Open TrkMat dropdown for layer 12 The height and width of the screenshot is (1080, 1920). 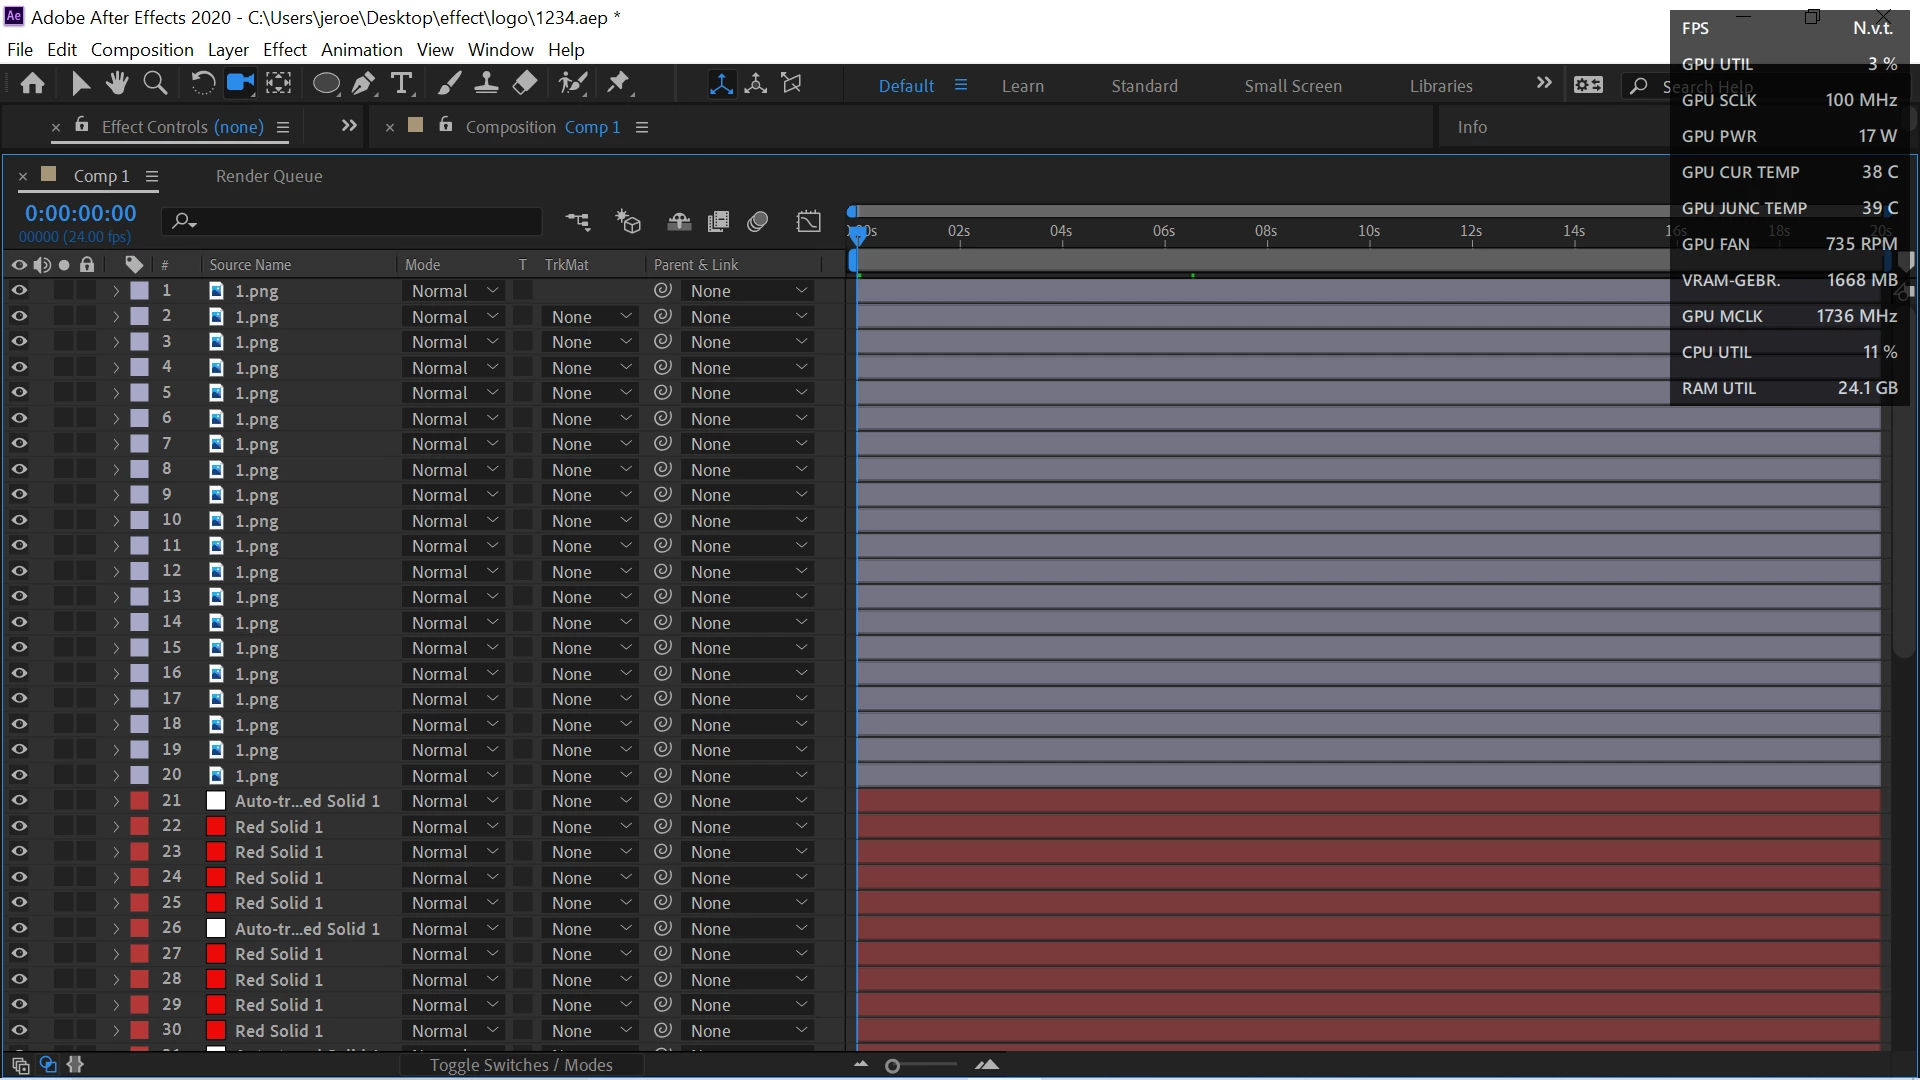(x=591, y=572)
